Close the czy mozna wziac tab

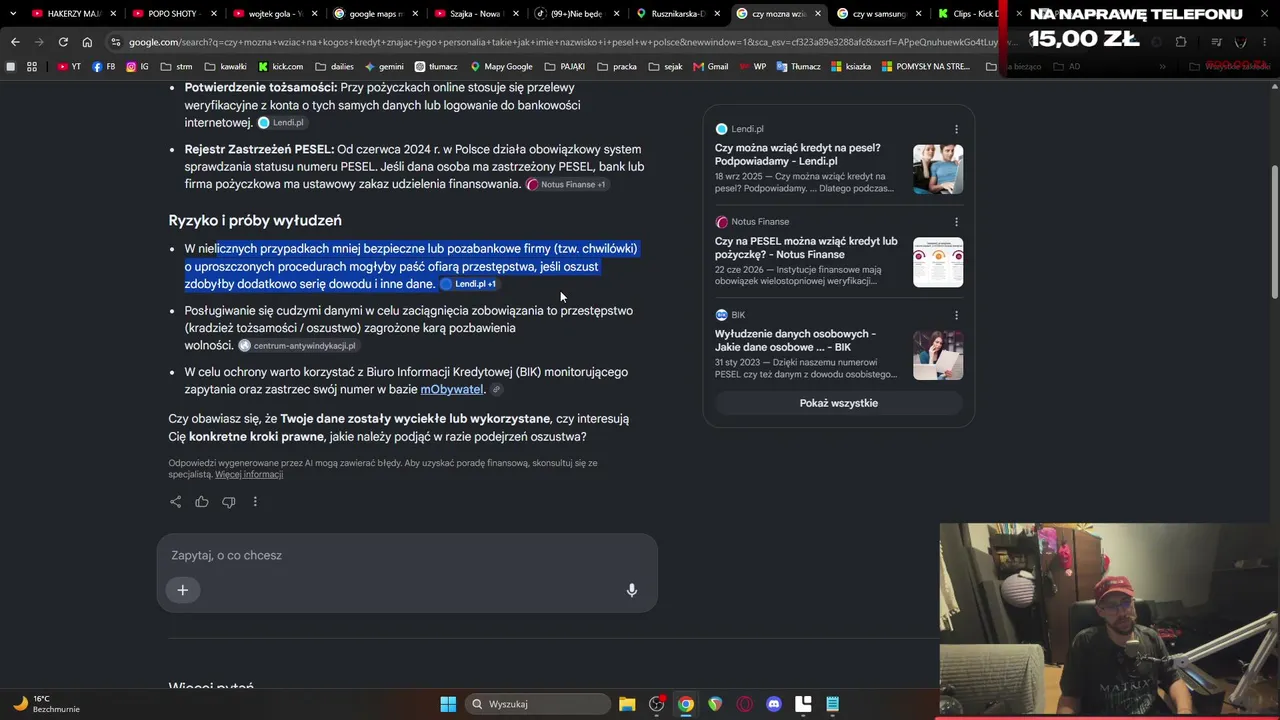tap(818, 14)
